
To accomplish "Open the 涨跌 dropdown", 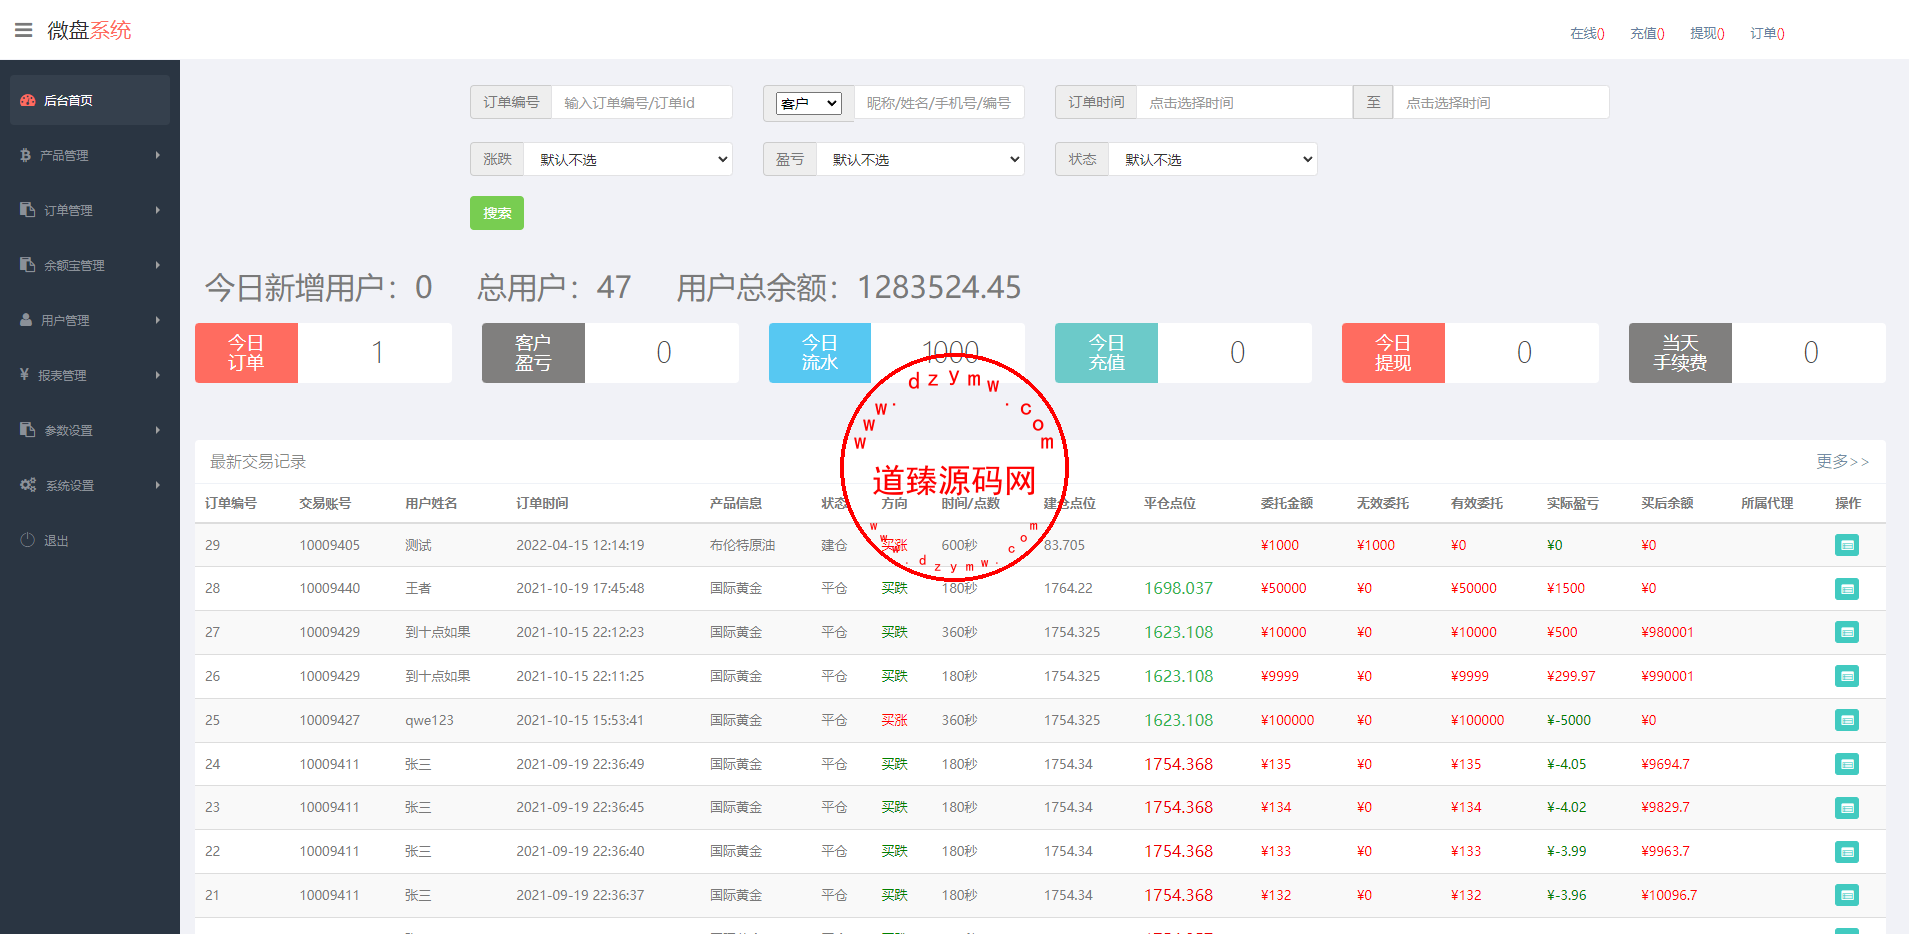I will pyautogui.click(x=628, y=159).
